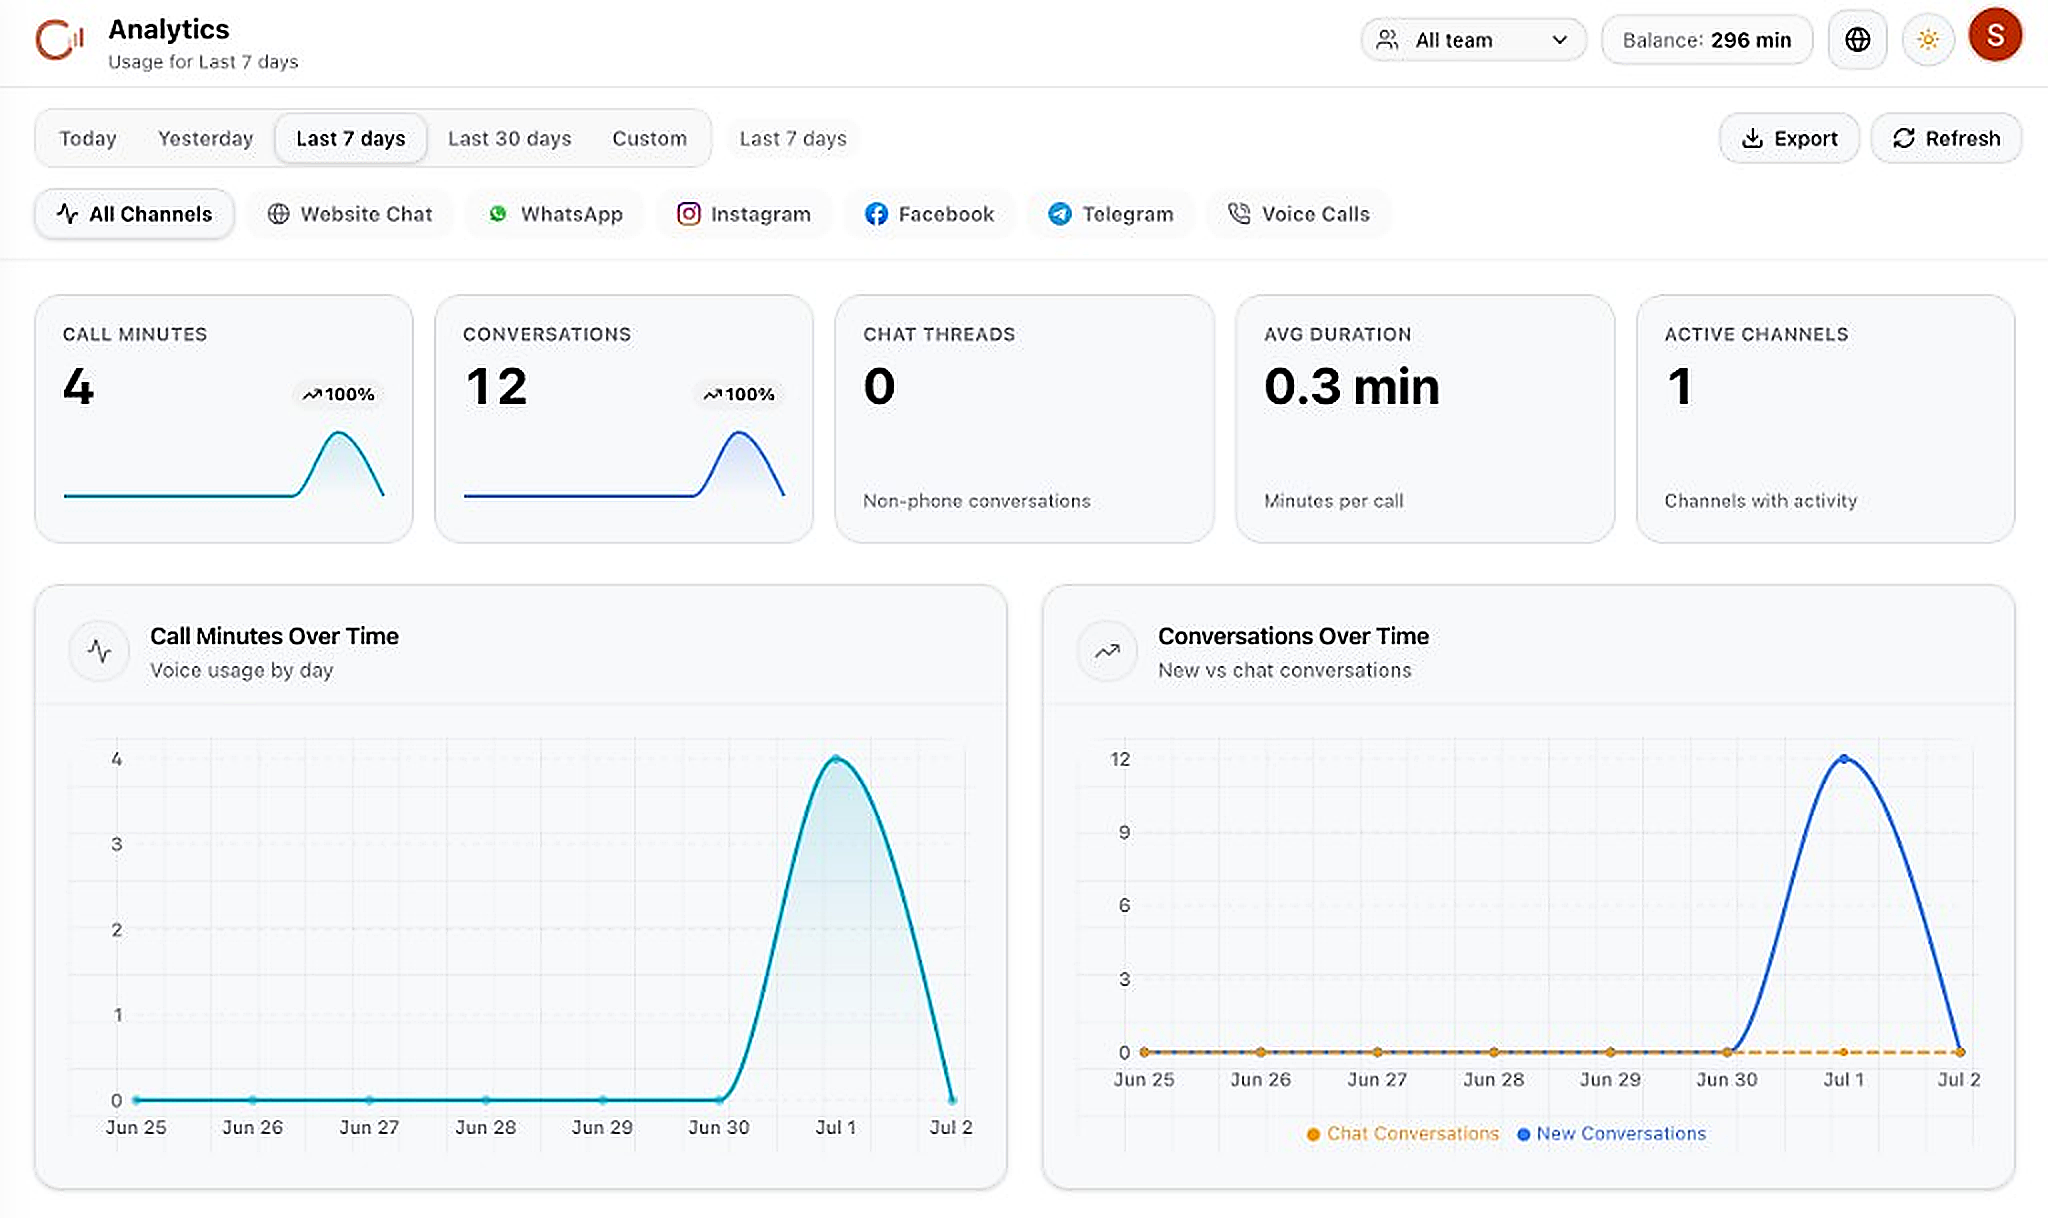The height and width of the screenshot is (1218, 2048).
Task: Click the Call Minutes 100% trend badge
Action: tap(338, 394)
